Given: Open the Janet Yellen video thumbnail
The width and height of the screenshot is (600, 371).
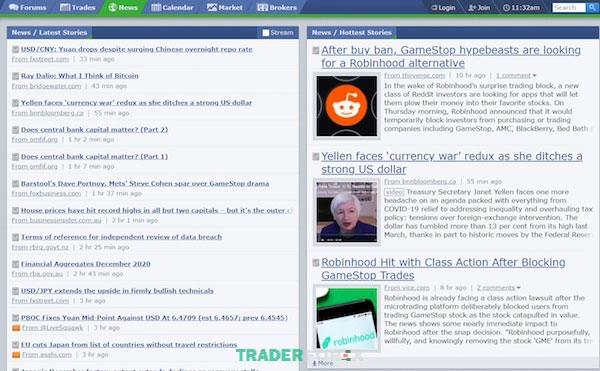Looking at the screenshot, I should [347, 212].
